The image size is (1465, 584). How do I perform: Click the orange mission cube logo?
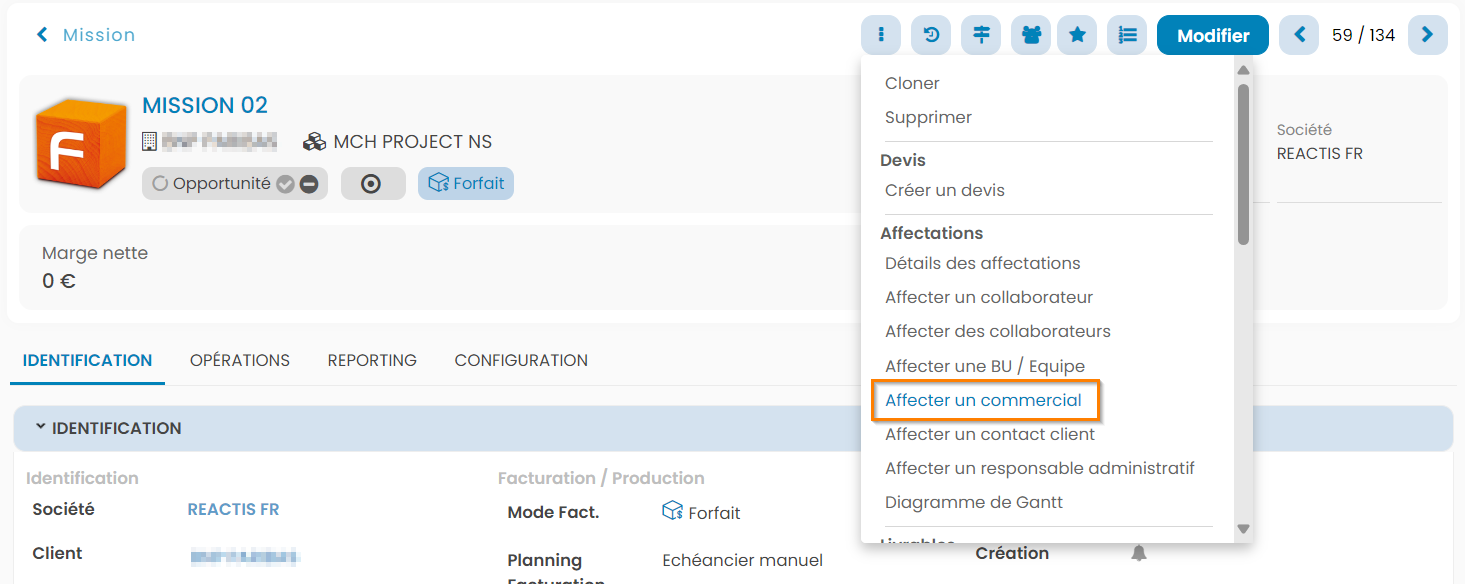tap(79, 146)
